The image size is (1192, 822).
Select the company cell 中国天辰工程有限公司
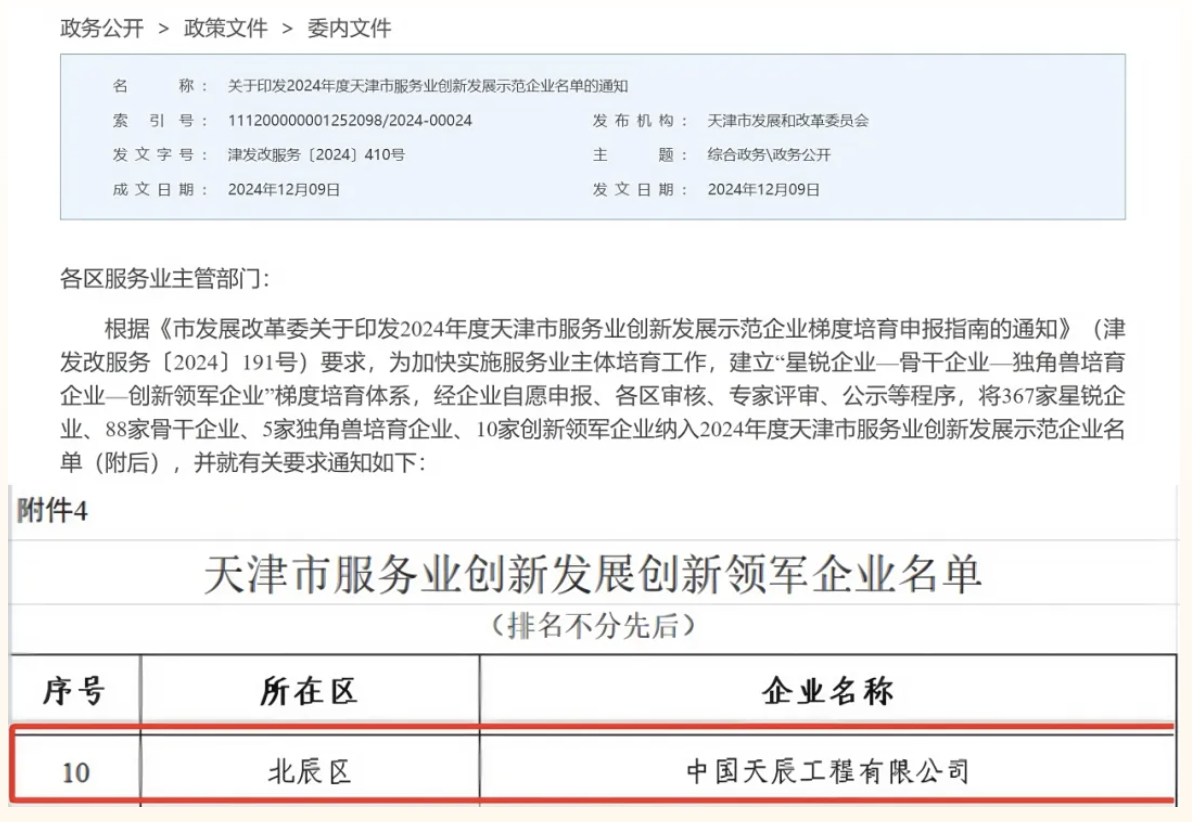(x=828, y=772)
